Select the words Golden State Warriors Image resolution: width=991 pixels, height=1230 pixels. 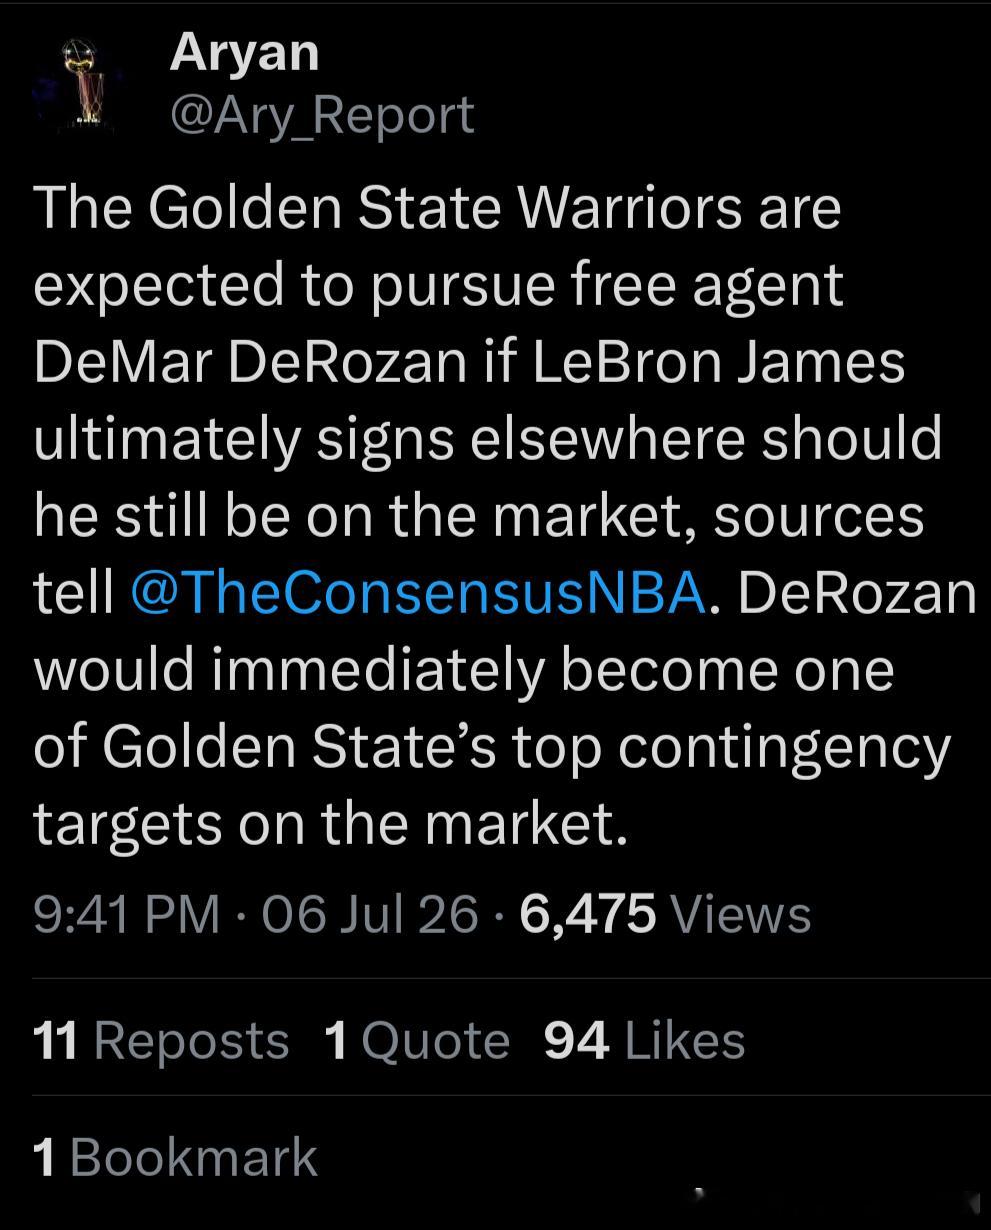(446, 207)
